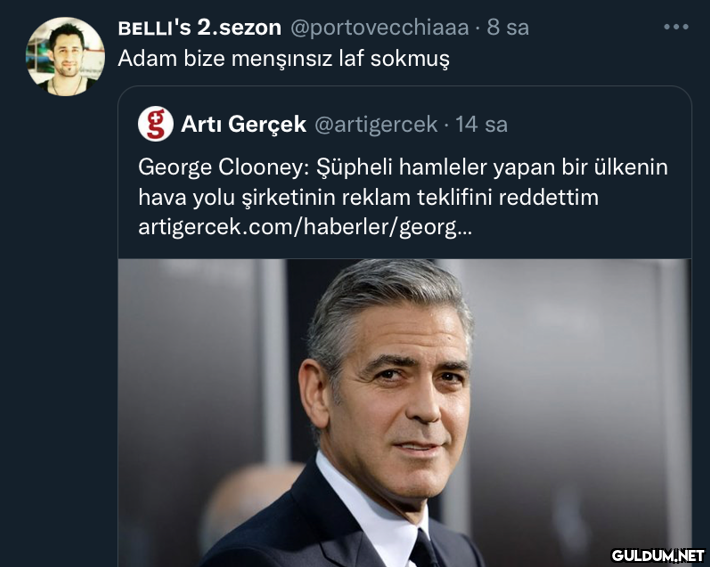710x567 pixels.
Task: Open the BELLI's 2.sezon profile name
Action: (x=199, y=27)
